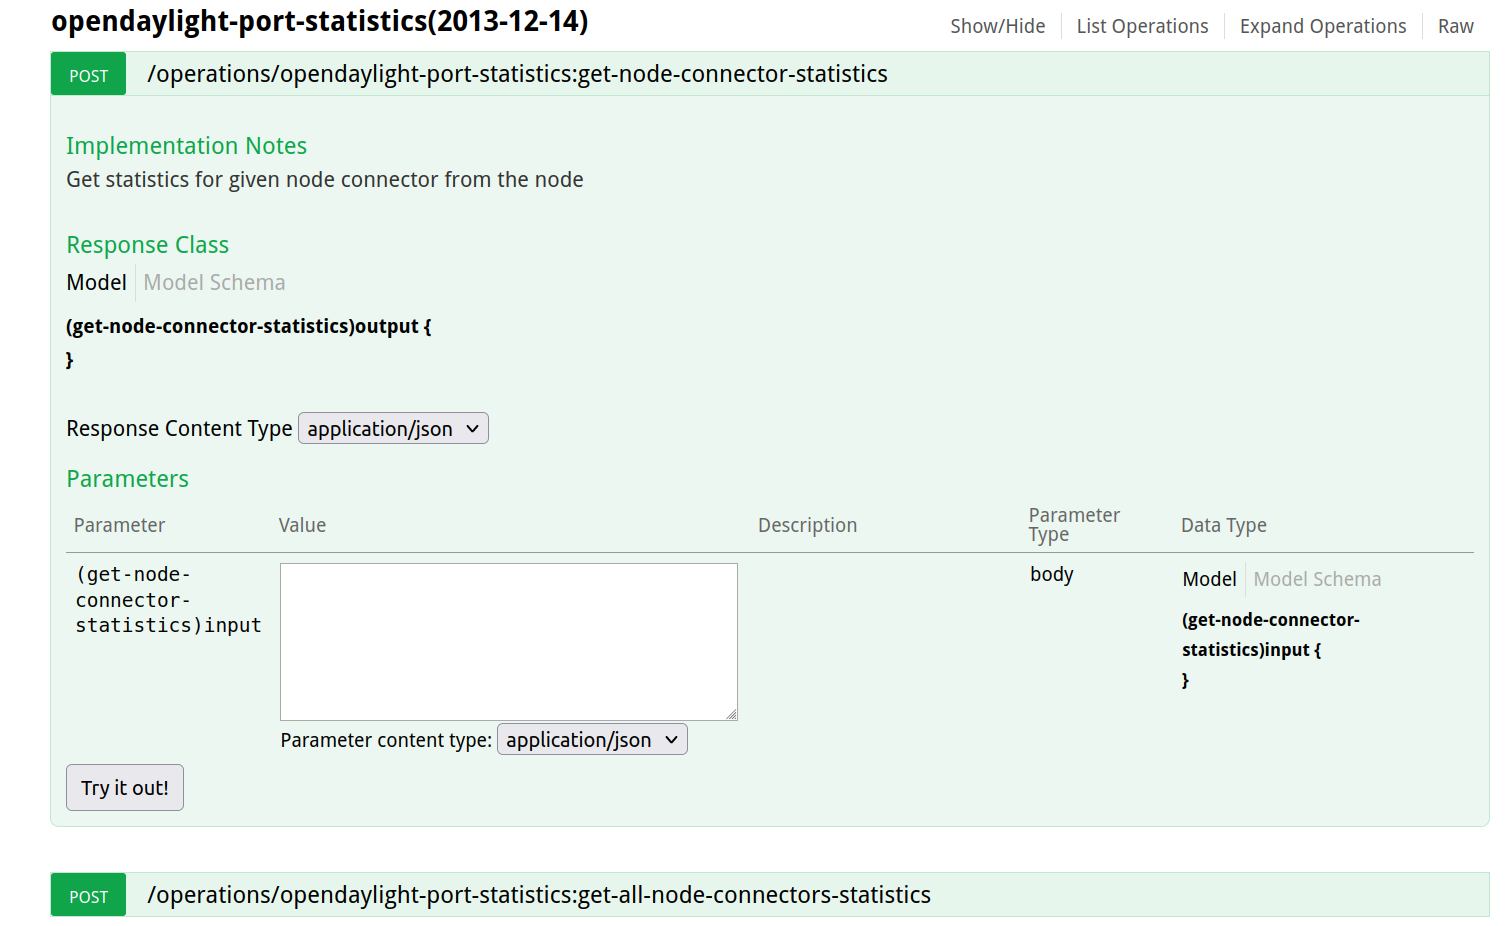Image resolution: width=1512 pixels, height=926 pixels.
Task: Switch to Data Type Model Schema tab
Action: click(1317, 579)
